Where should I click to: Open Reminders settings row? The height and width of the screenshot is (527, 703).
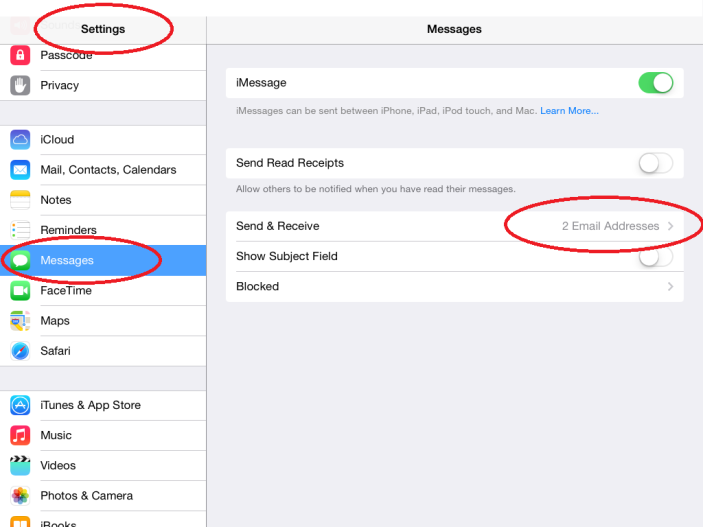pyautogui.click(x=68, y=230)
